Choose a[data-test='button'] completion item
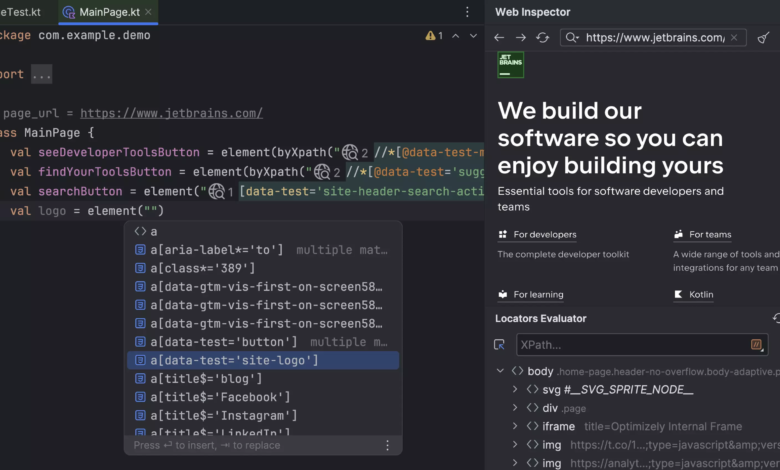780x470 pixels. pos(263,342)
